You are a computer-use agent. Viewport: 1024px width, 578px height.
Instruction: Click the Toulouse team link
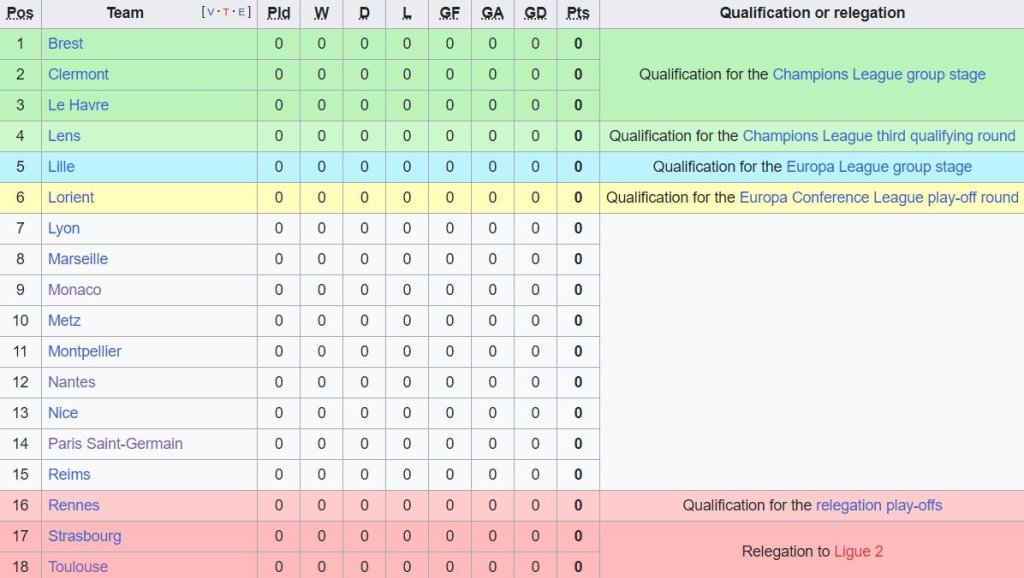click(x=78, y=566)
